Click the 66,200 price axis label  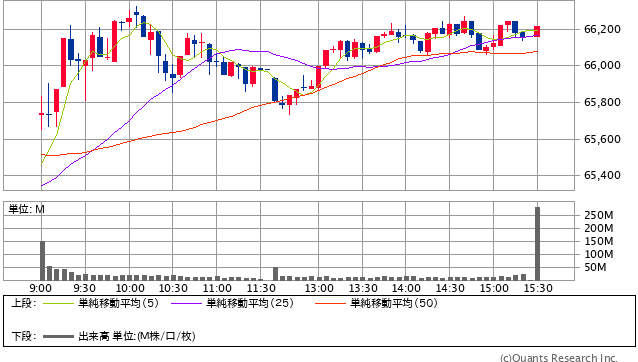(x=602, y=29)
